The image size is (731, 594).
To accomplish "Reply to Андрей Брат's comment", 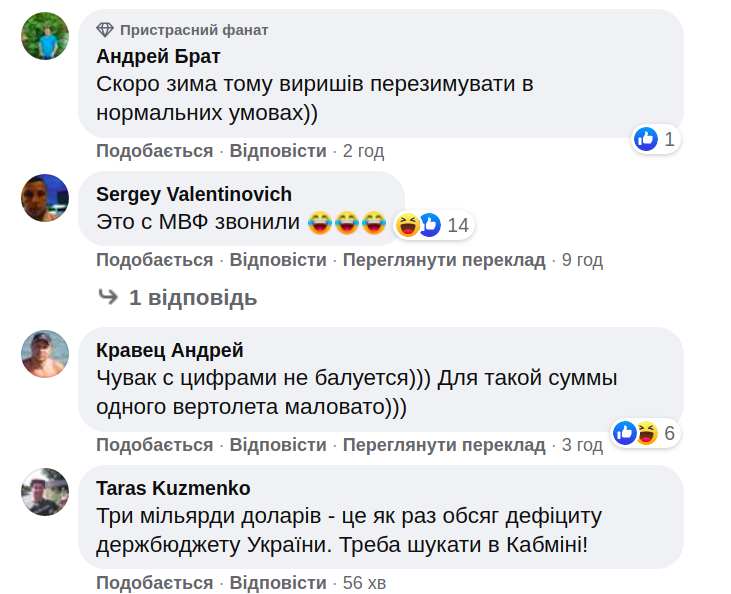I will pyautogui.click(x=278, y=151).
